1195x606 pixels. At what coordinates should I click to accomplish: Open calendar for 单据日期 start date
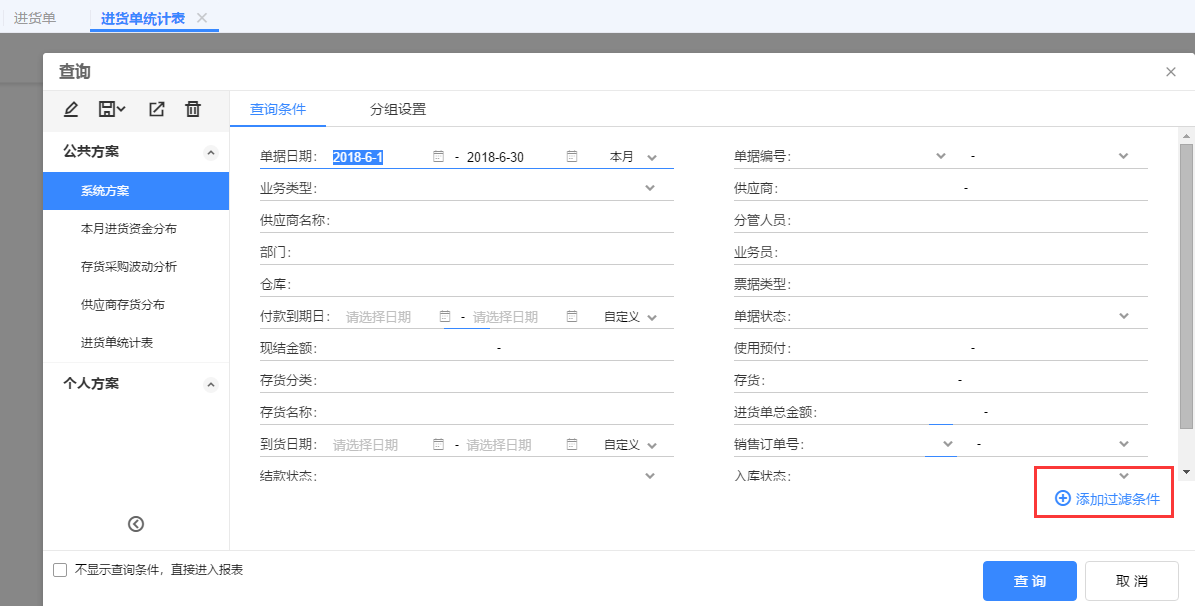tap(438, 156)
